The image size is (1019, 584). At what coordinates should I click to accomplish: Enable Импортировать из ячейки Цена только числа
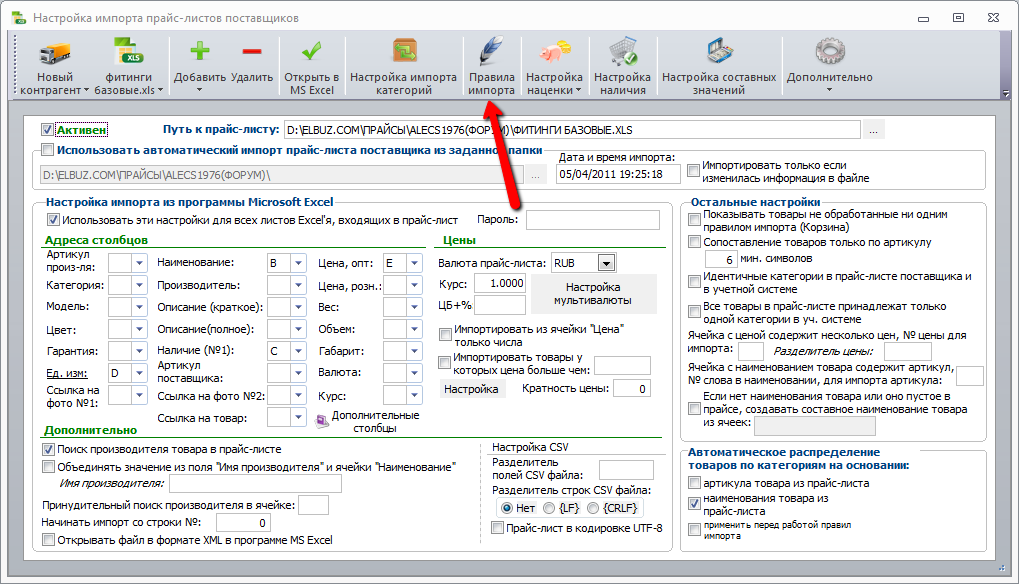pos(445,335)
